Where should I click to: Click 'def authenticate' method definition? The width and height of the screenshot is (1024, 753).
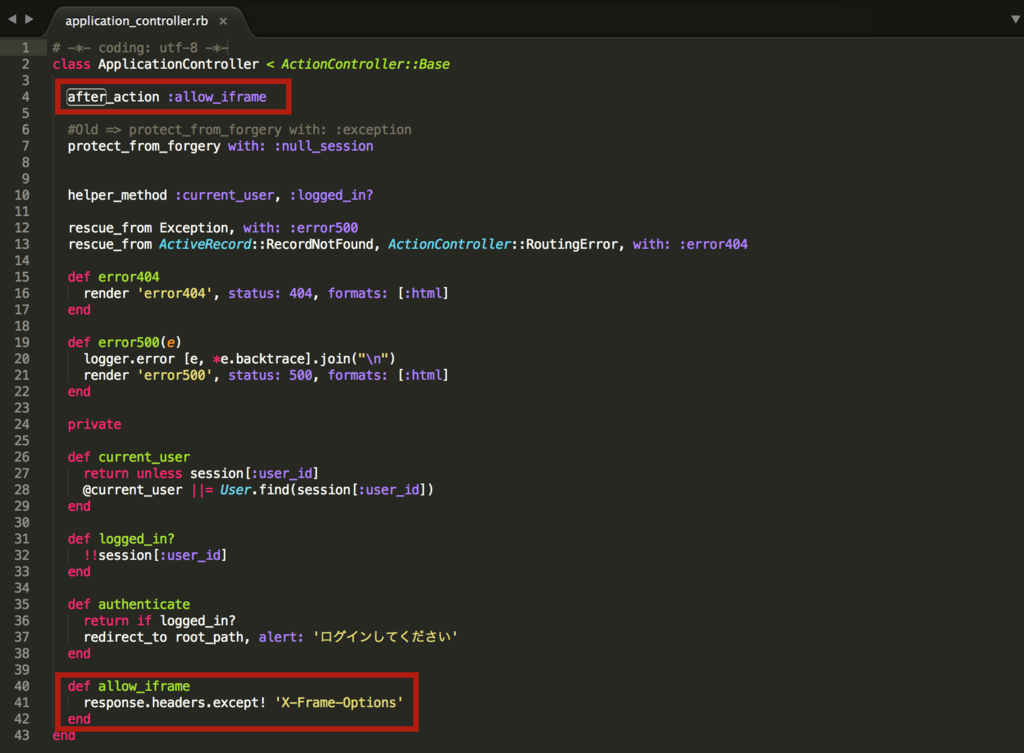click(x=129, y=604)
